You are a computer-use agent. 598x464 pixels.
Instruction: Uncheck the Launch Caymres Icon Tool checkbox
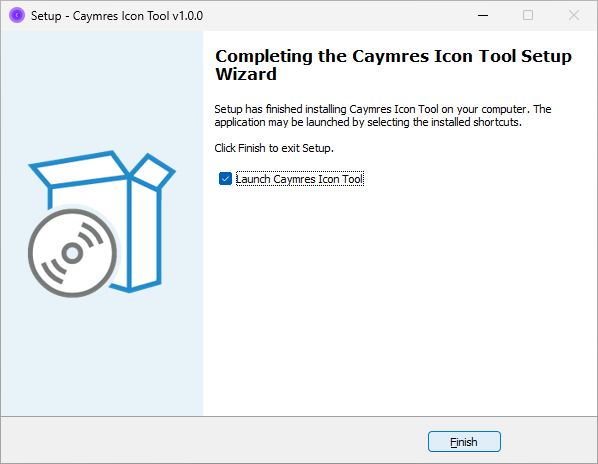pos(225,178)
